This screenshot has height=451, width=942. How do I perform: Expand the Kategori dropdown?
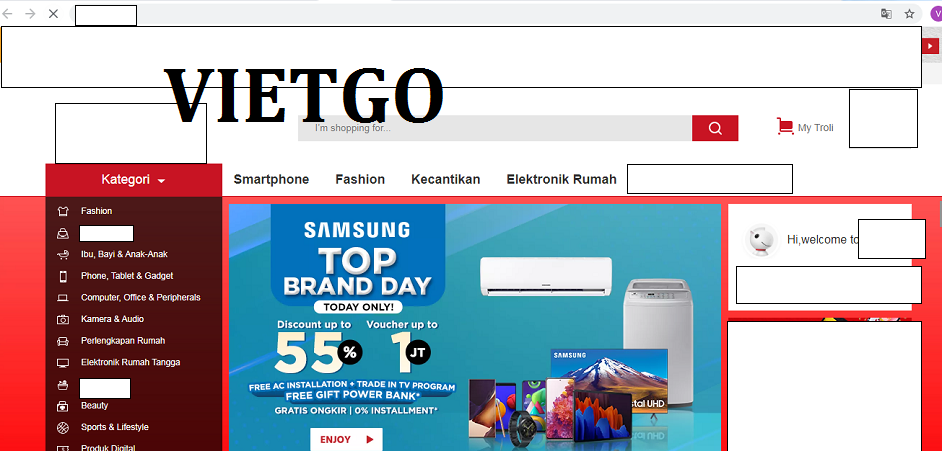[133, 180]
